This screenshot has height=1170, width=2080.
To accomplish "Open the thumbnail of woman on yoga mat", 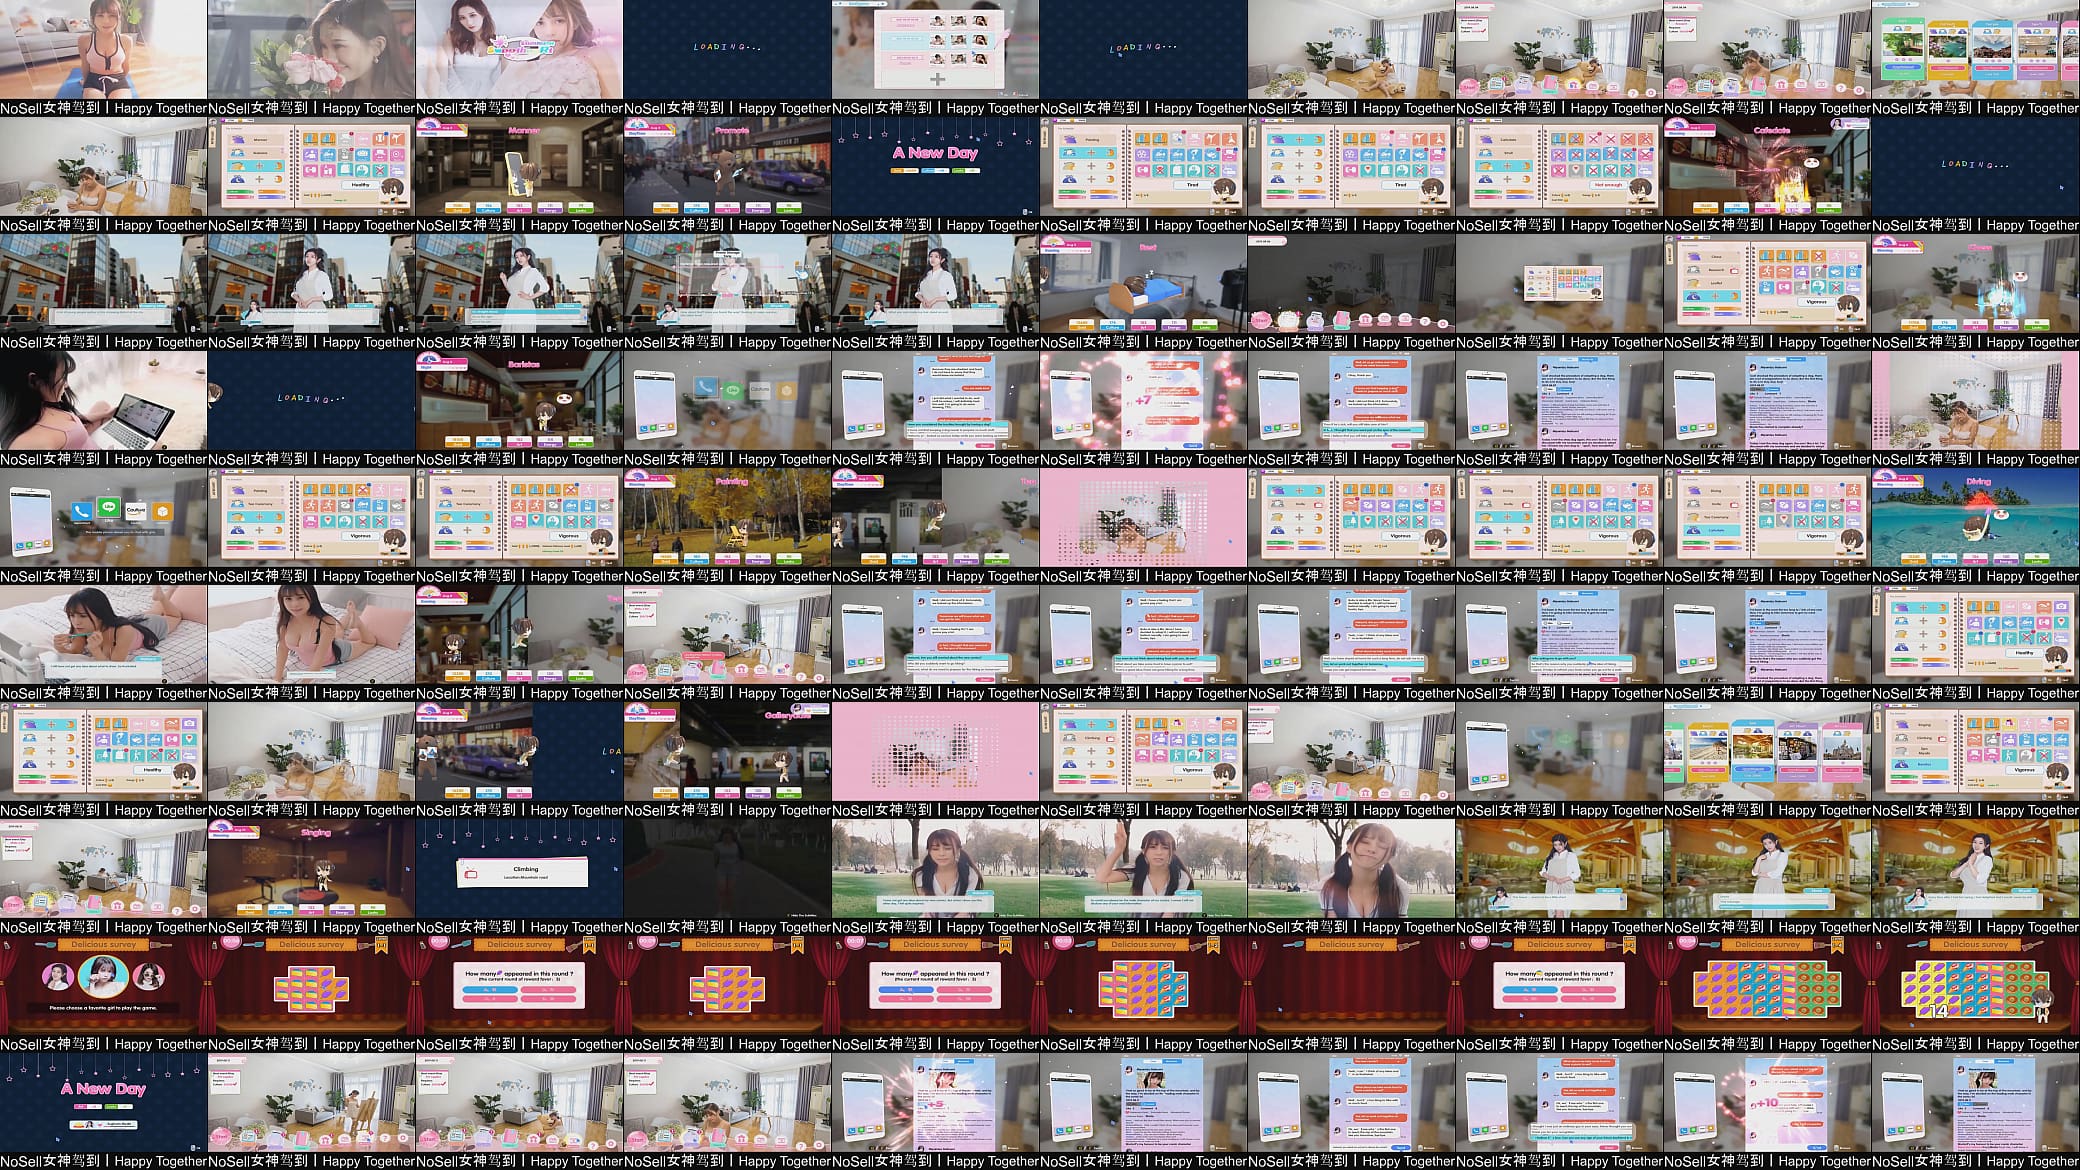I will (103, 49).
